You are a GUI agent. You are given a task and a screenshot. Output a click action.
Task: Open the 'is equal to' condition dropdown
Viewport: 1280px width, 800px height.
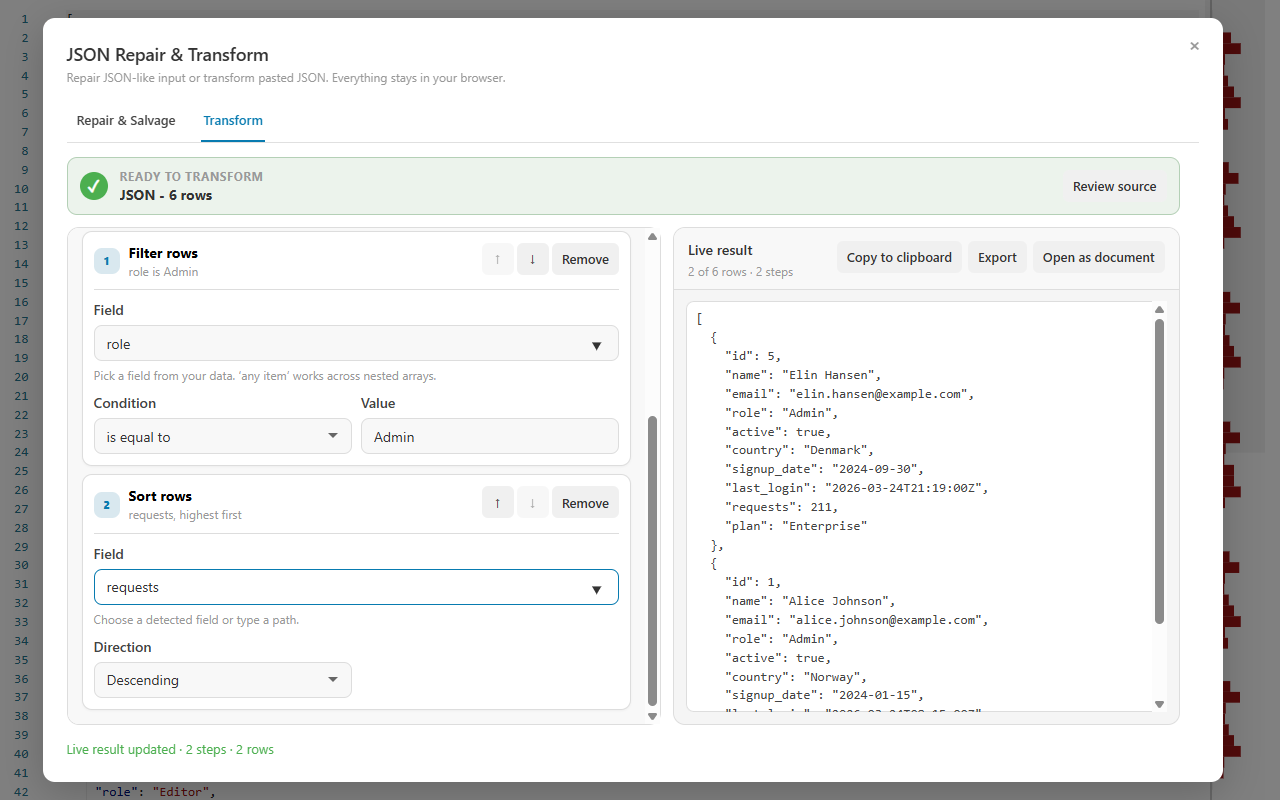223,436
